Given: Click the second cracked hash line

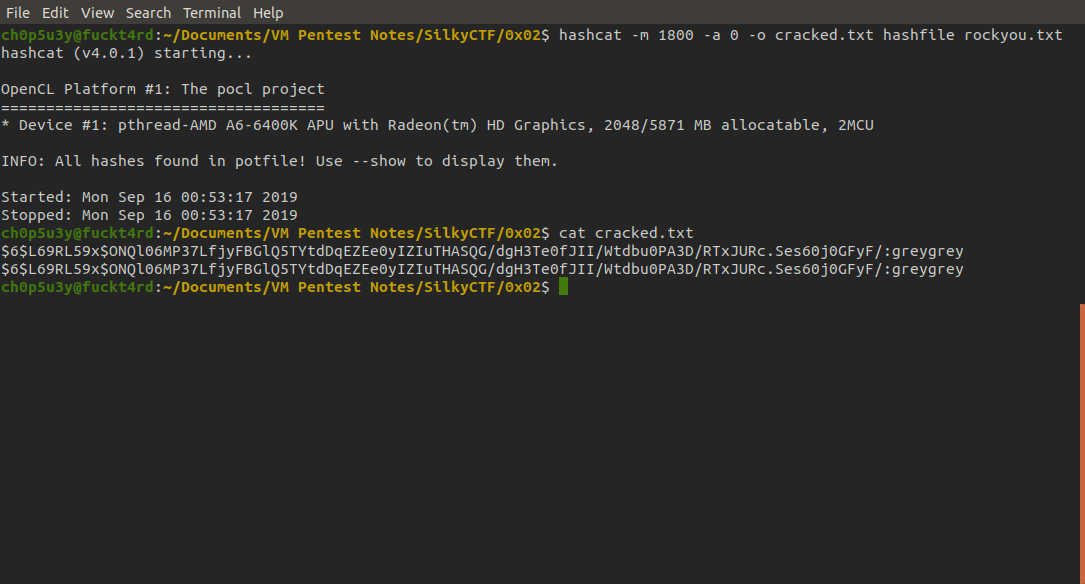Looking at the screenshot, I should pyautogui.click(x=482, y=268).
